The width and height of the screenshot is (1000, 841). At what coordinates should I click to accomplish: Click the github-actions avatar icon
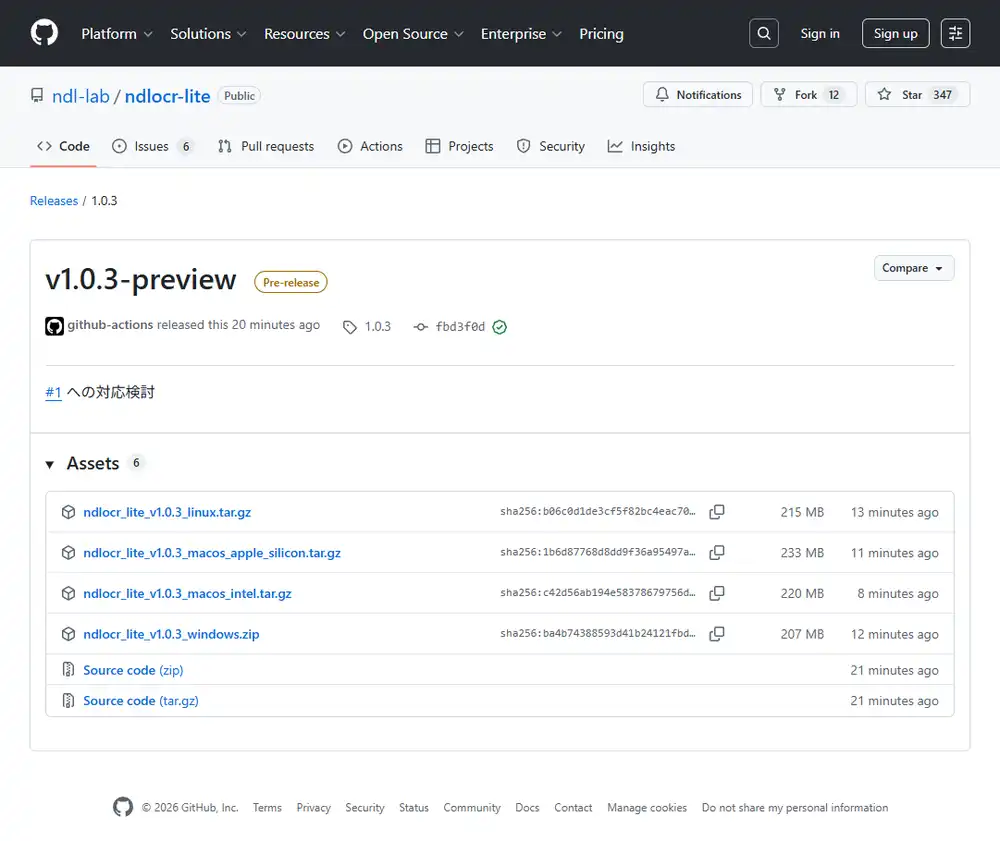pyautogui.click(x=55, y=326)
